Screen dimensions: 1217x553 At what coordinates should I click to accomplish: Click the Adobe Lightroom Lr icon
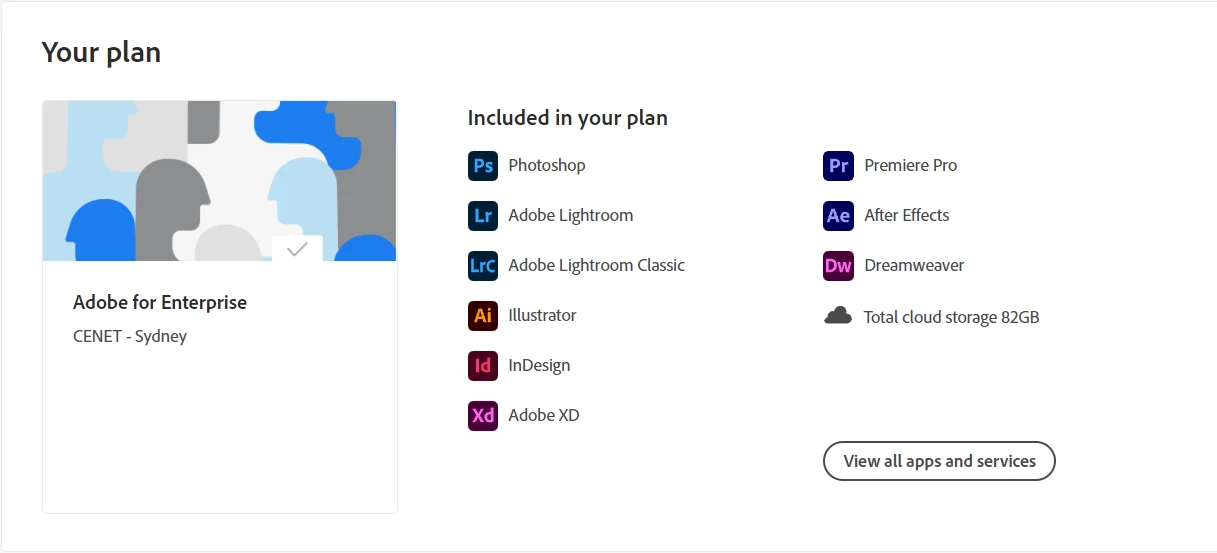(x=483, y=215)
